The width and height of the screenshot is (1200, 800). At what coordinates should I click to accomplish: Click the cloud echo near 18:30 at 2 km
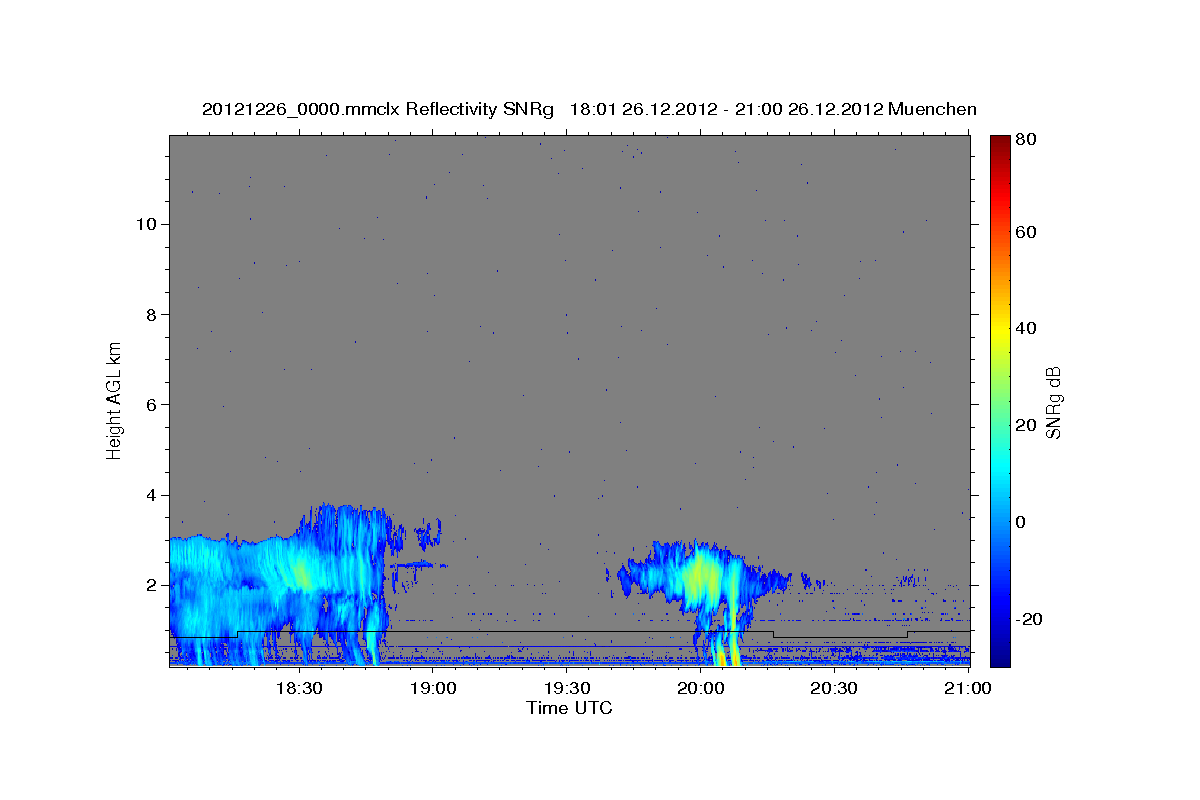(300, 575)
